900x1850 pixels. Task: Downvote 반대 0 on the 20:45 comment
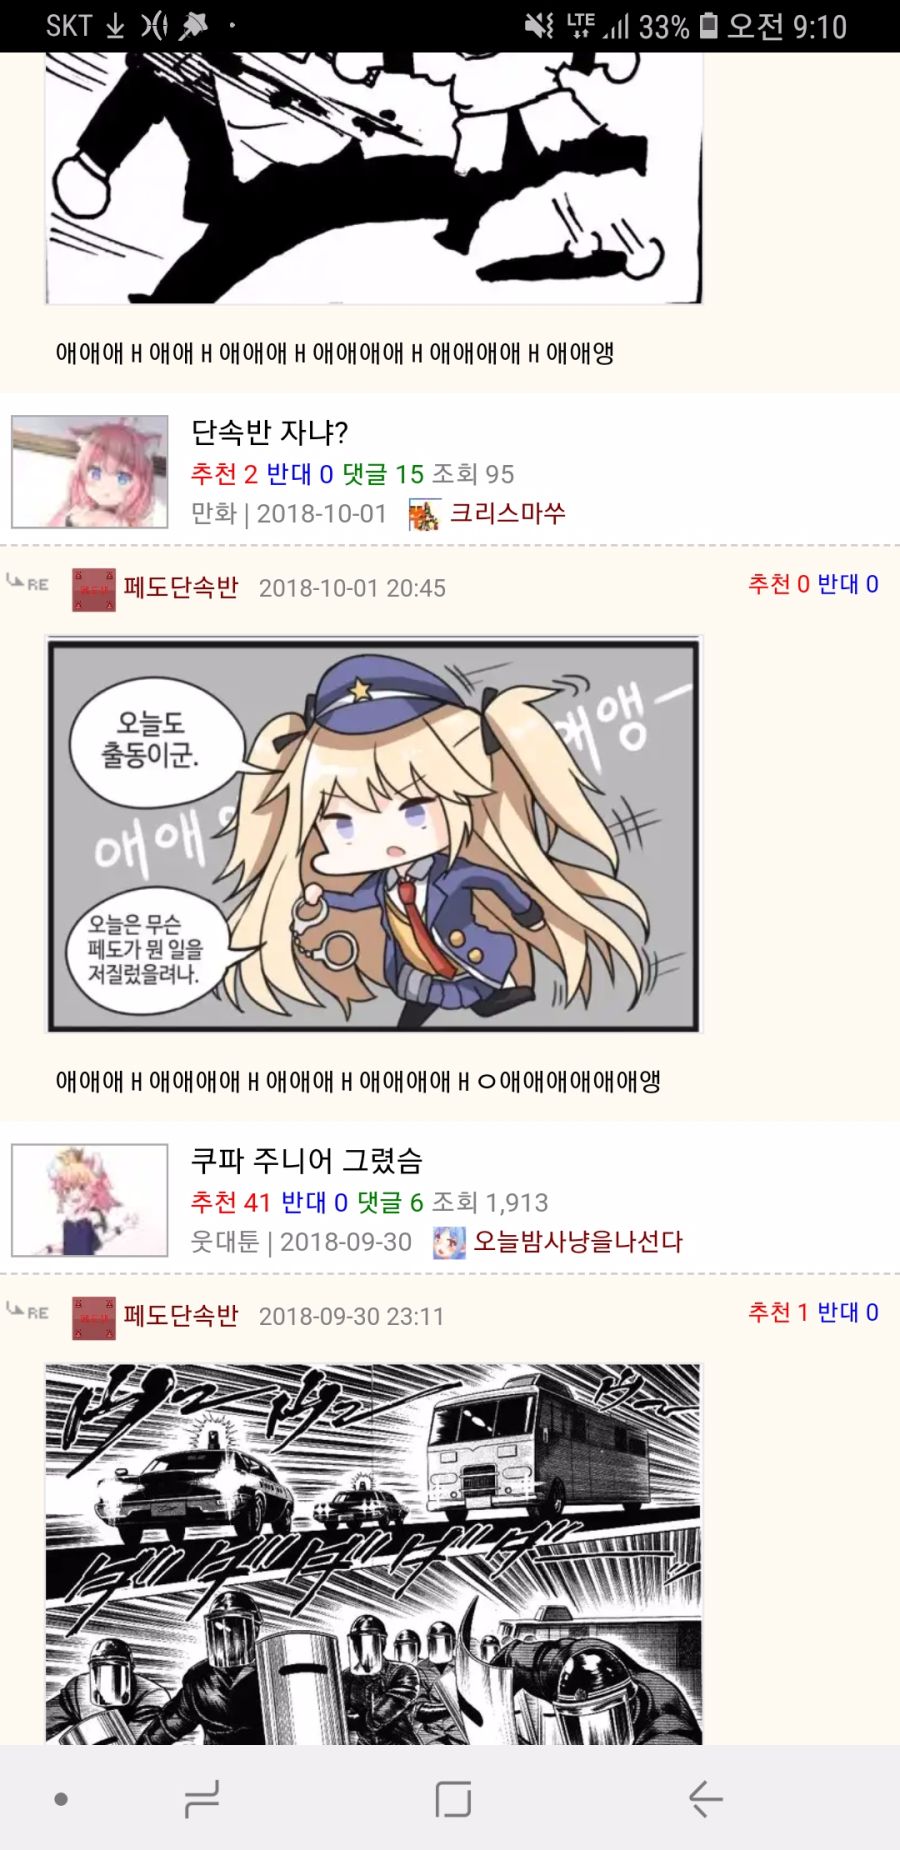click(848, 584)
